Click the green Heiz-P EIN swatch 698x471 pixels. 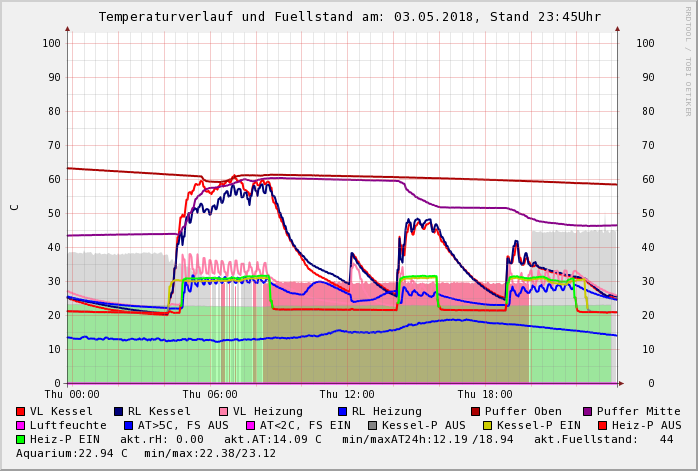pos(21,439)
